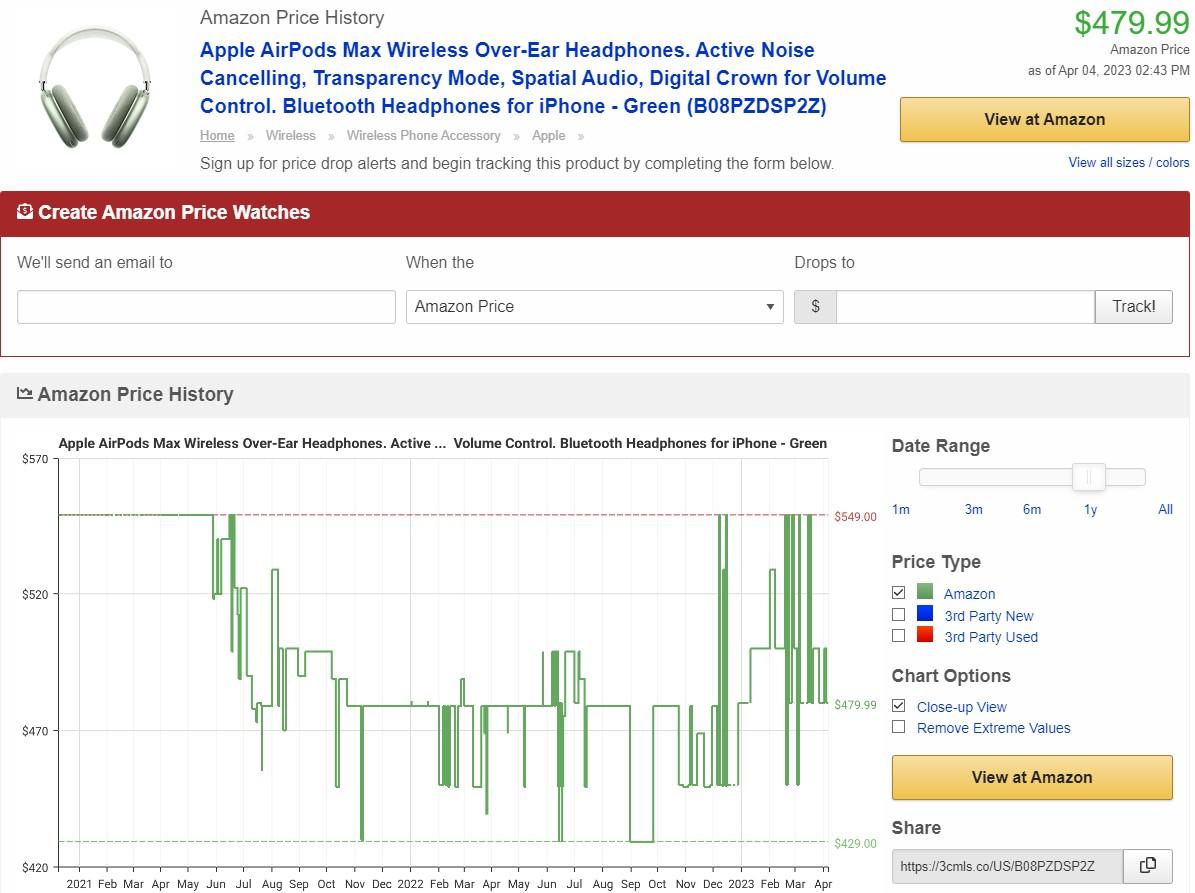The image size is (1195, 893).
Task: Select the share URL text field
Action: click(x=1008, y=866)
